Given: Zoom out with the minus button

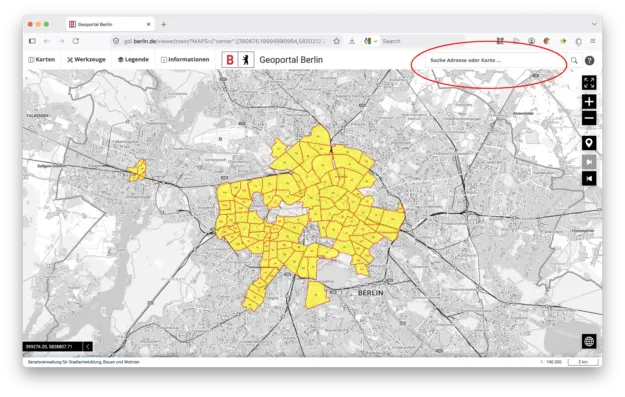Looking at the screenshot, I should [x=589, y=118].
